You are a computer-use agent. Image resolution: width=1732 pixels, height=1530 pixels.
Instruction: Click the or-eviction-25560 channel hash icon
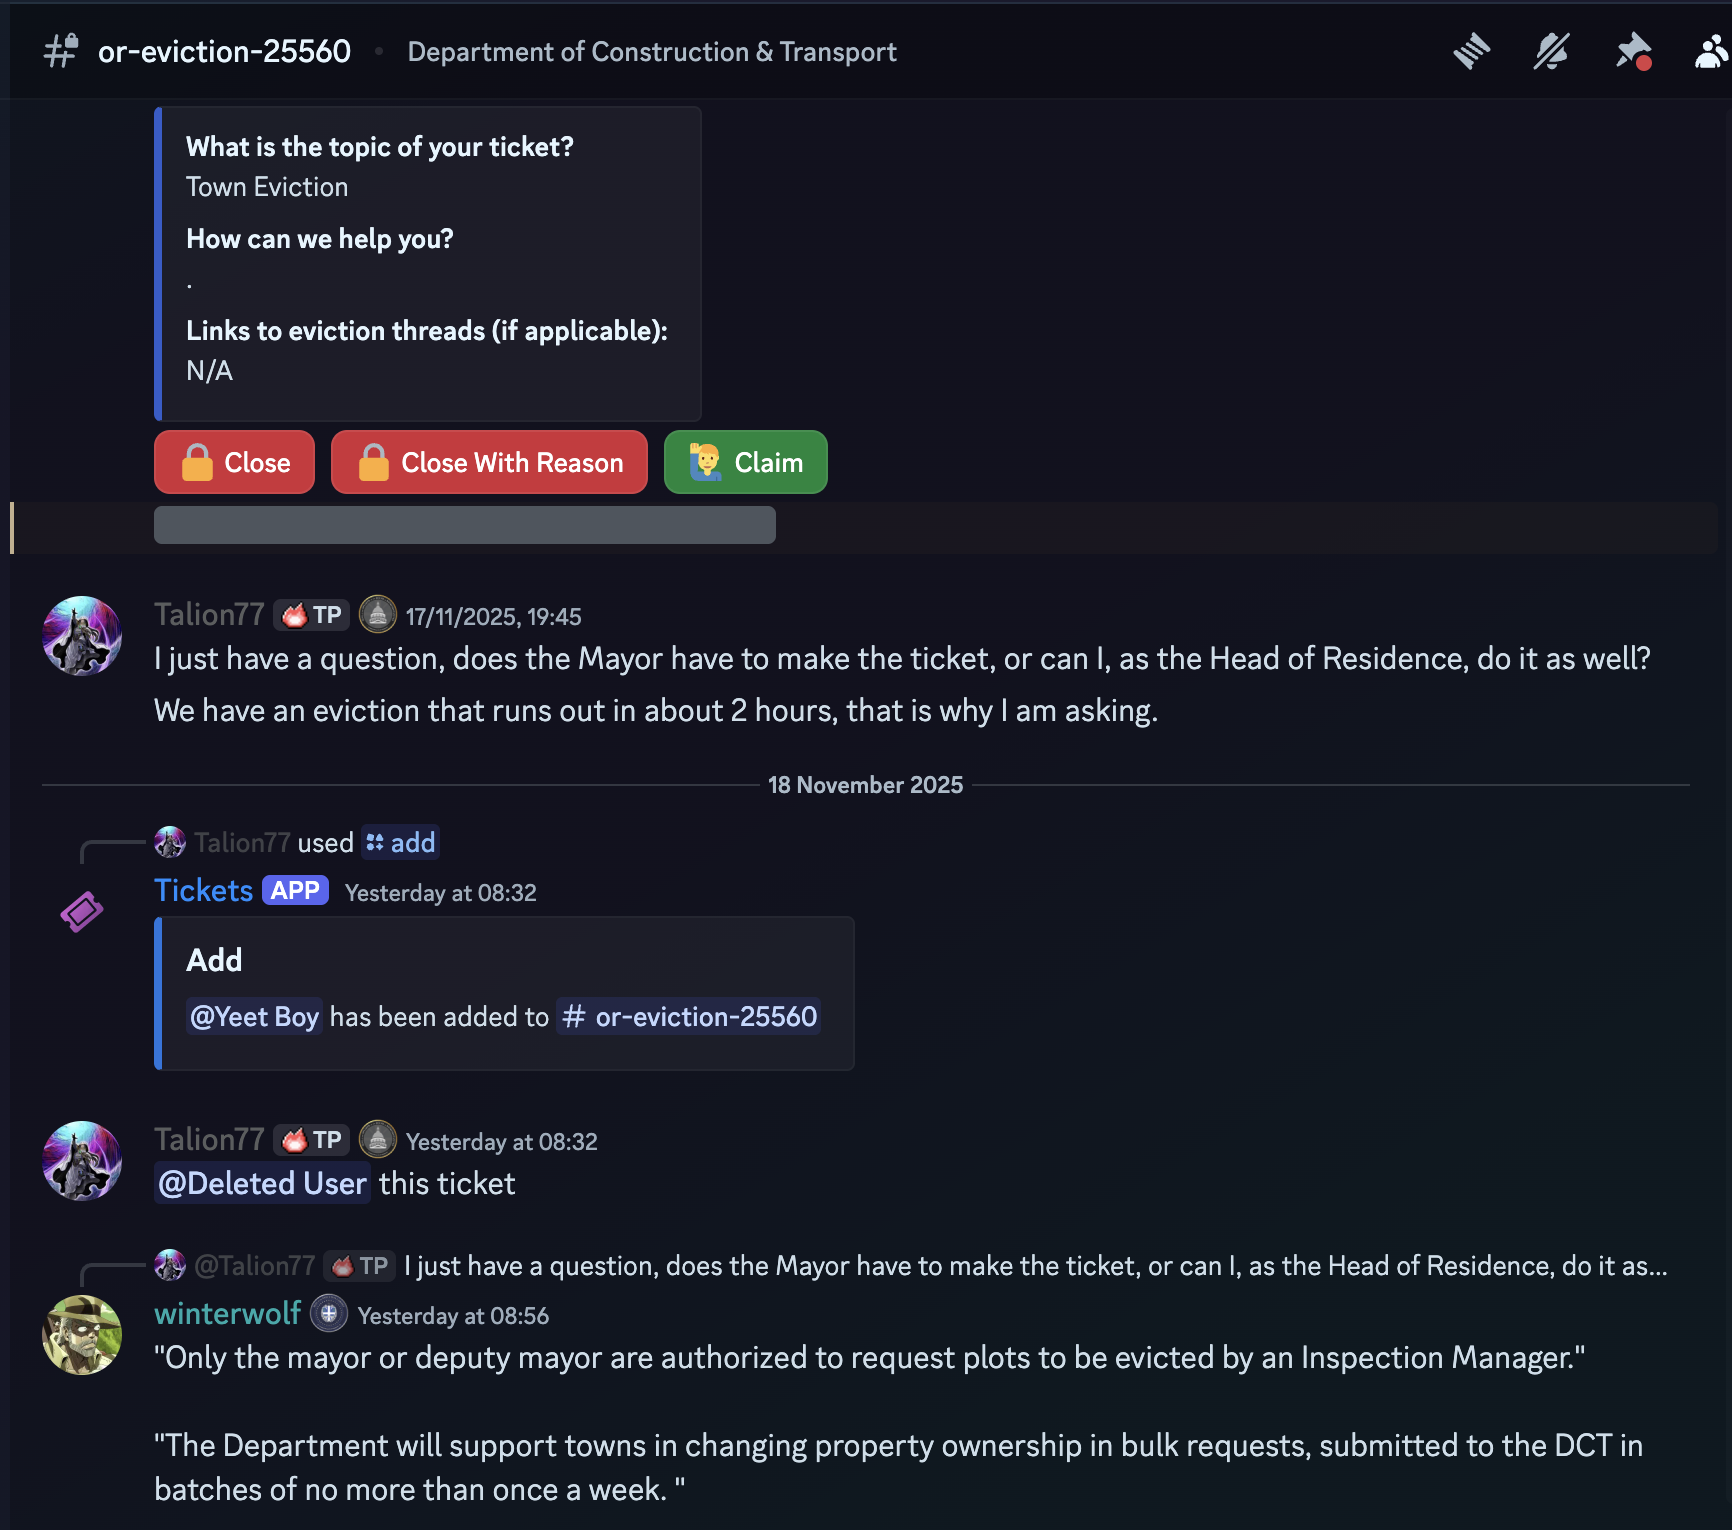pyautogui.click(x=61, y=52)
